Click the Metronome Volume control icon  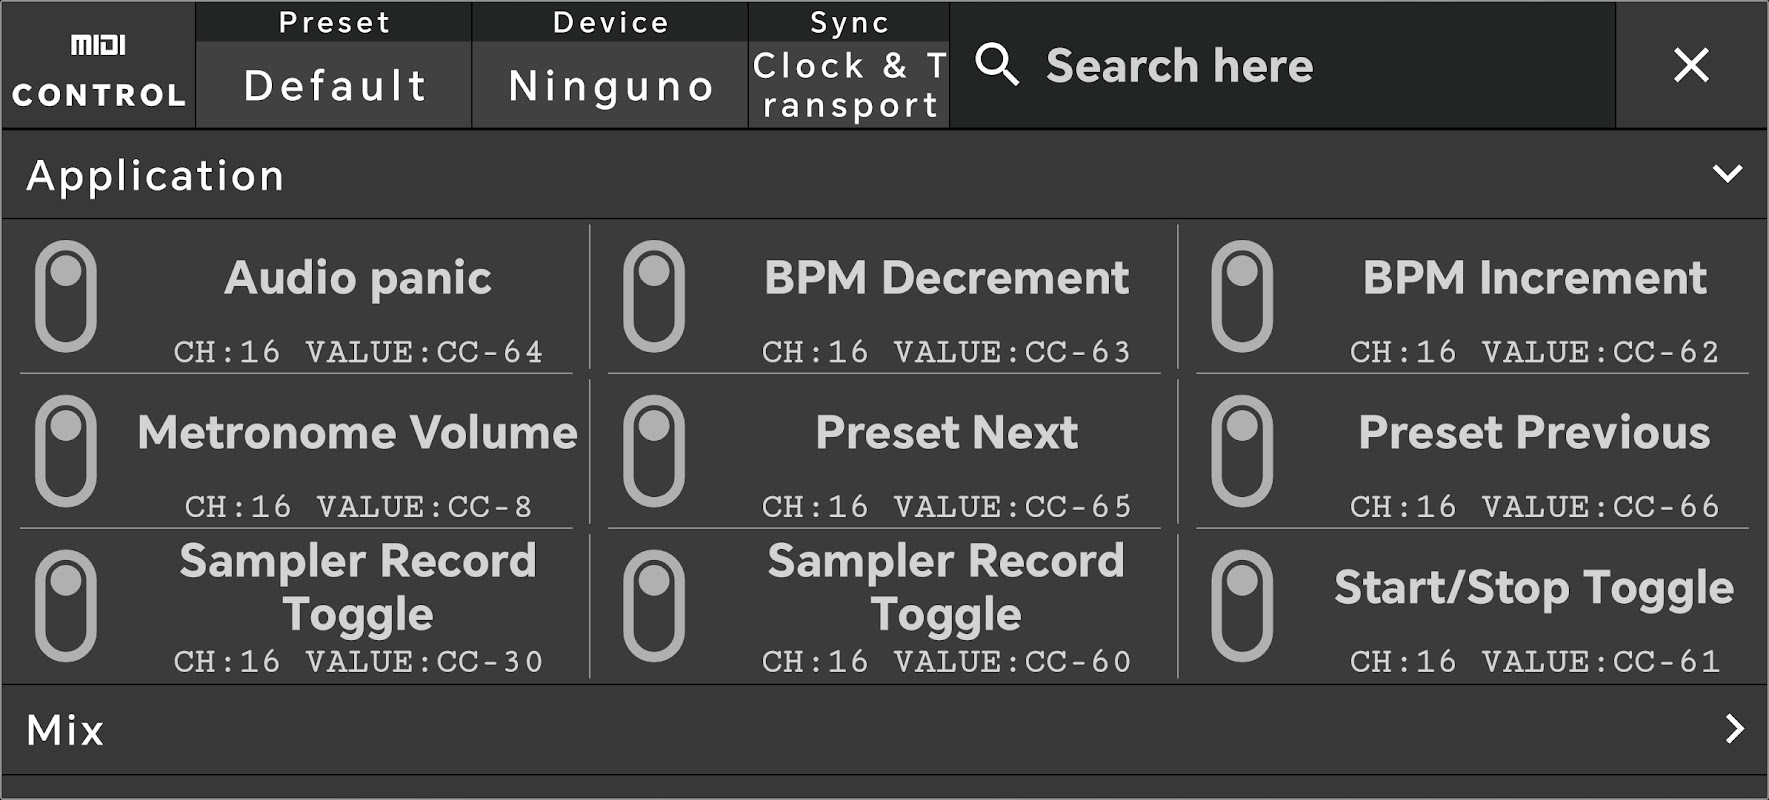point(66,451)
